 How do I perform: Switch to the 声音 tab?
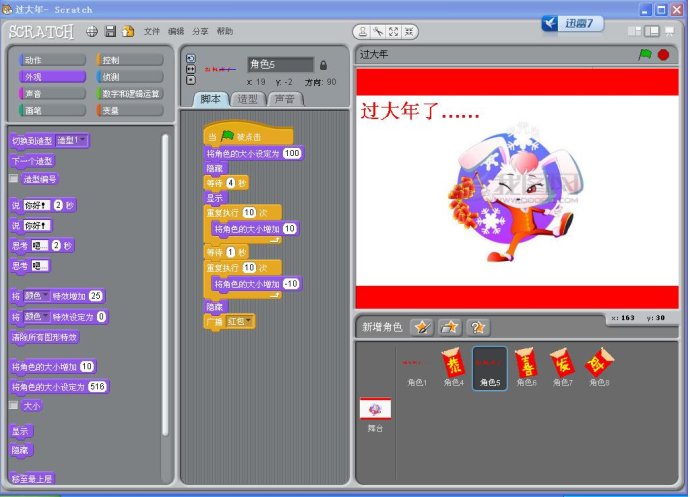coord(285,99)
